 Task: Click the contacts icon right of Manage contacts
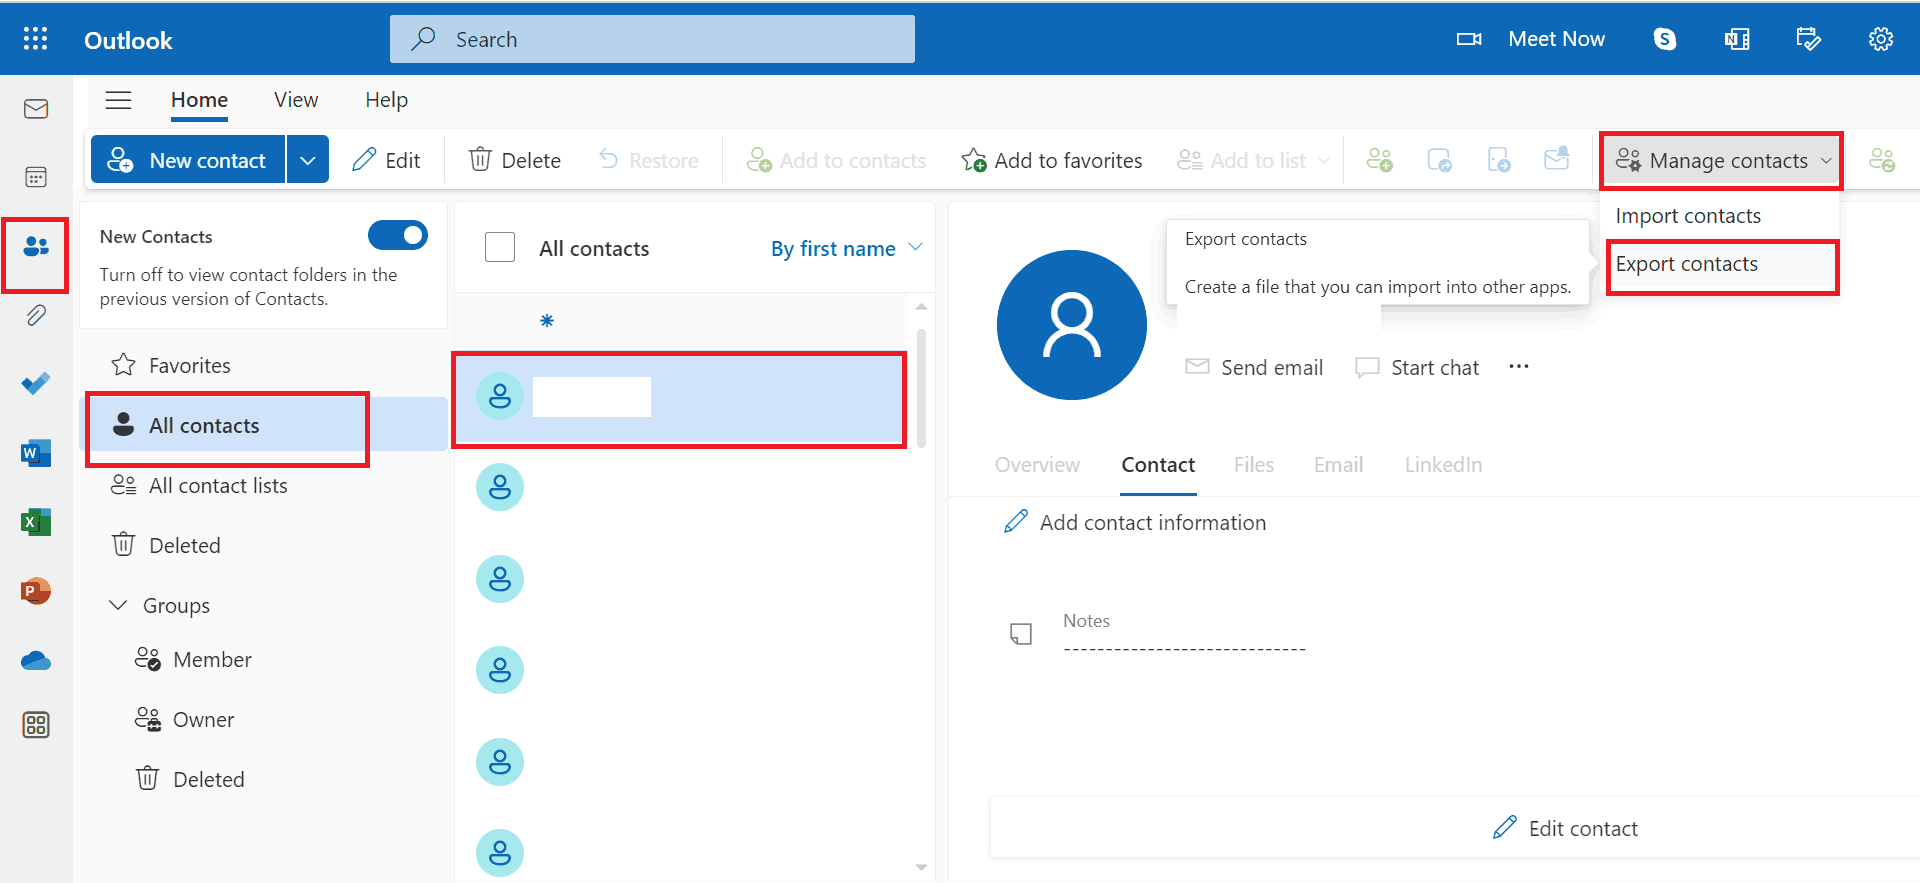(x=1882, y=160)
